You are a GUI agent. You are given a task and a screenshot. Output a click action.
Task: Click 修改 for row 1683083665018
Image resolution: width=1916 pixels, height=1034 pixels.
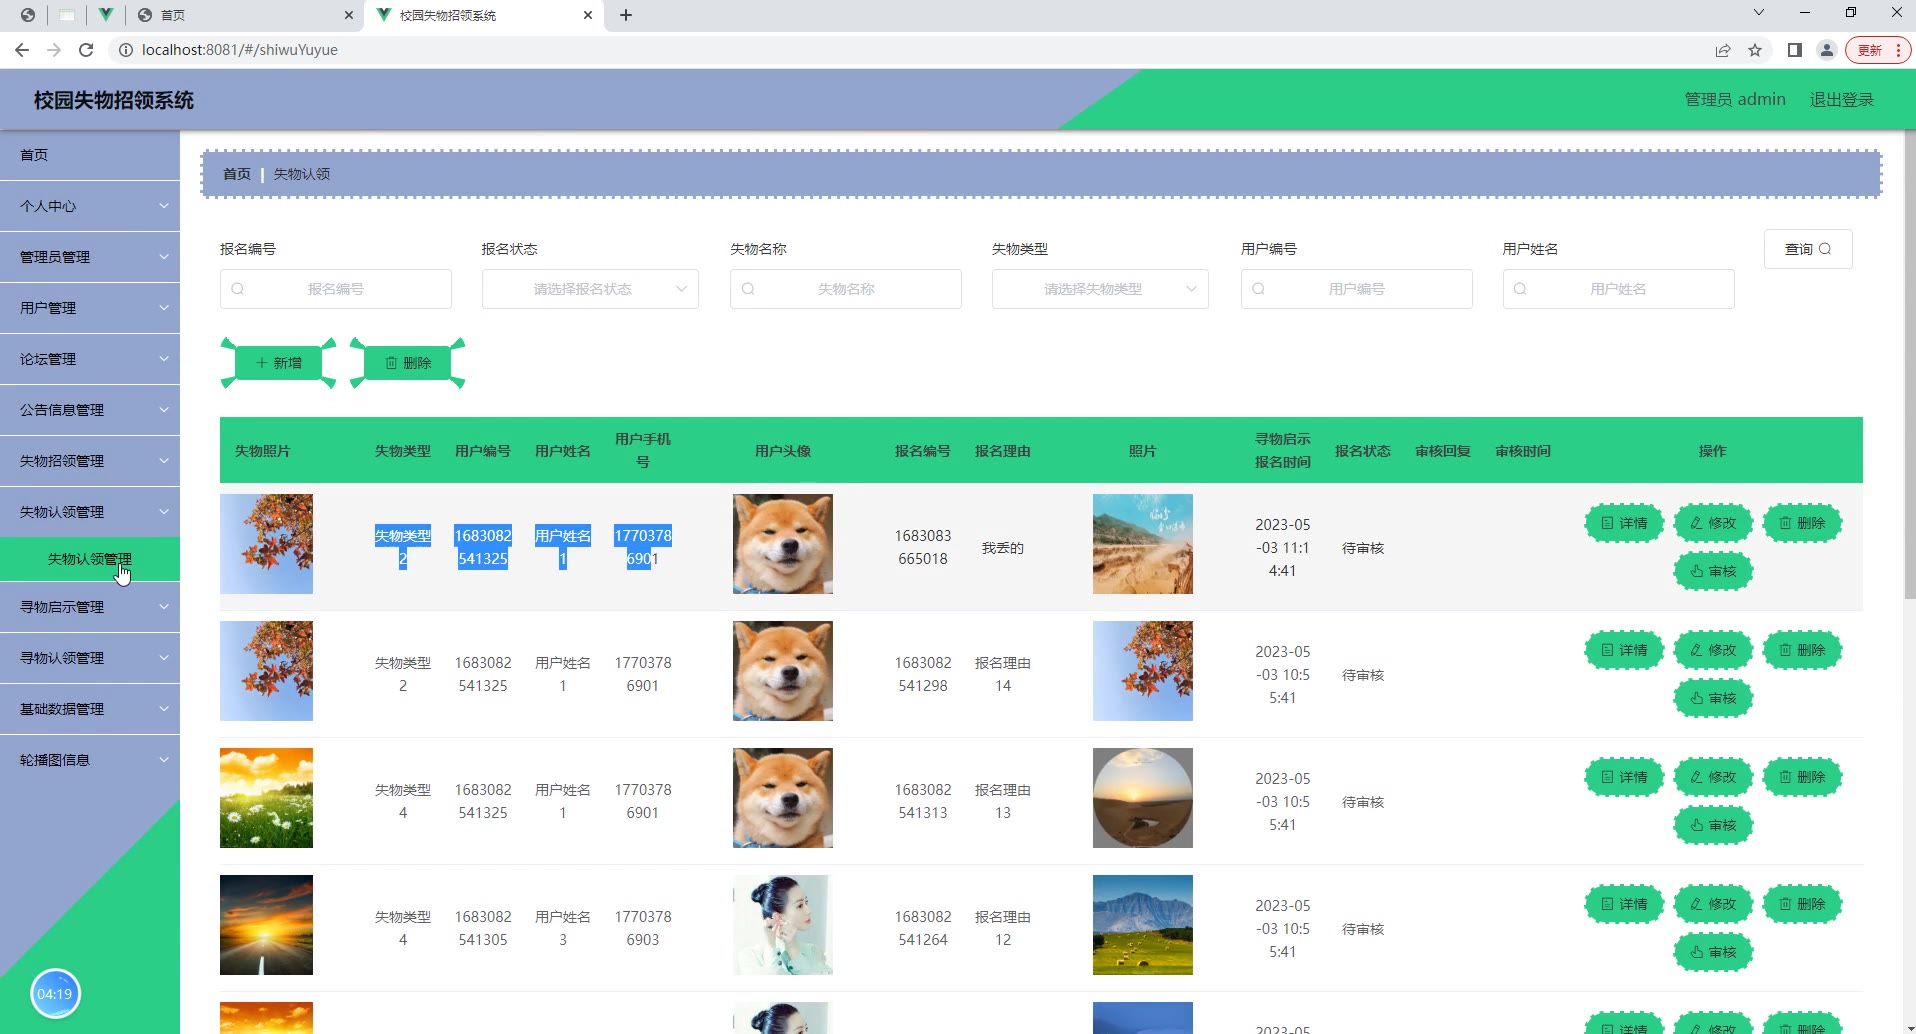point(1713,523)
